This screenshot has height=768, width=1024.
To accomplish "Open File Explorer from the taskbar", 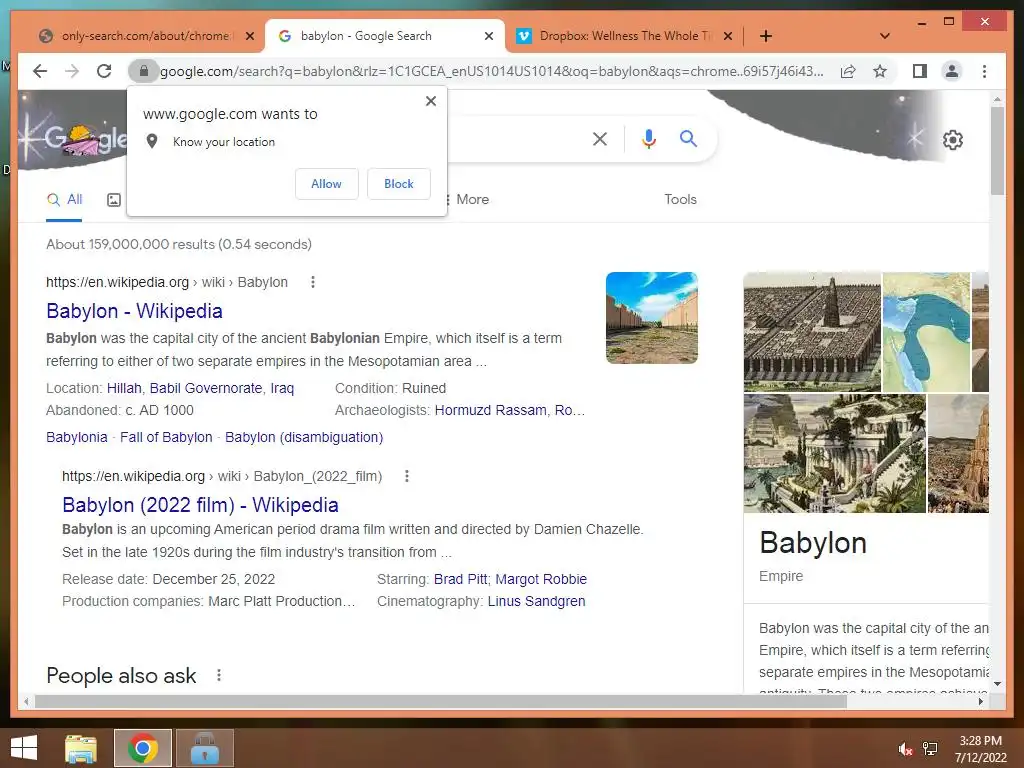I will coord(81,748).
